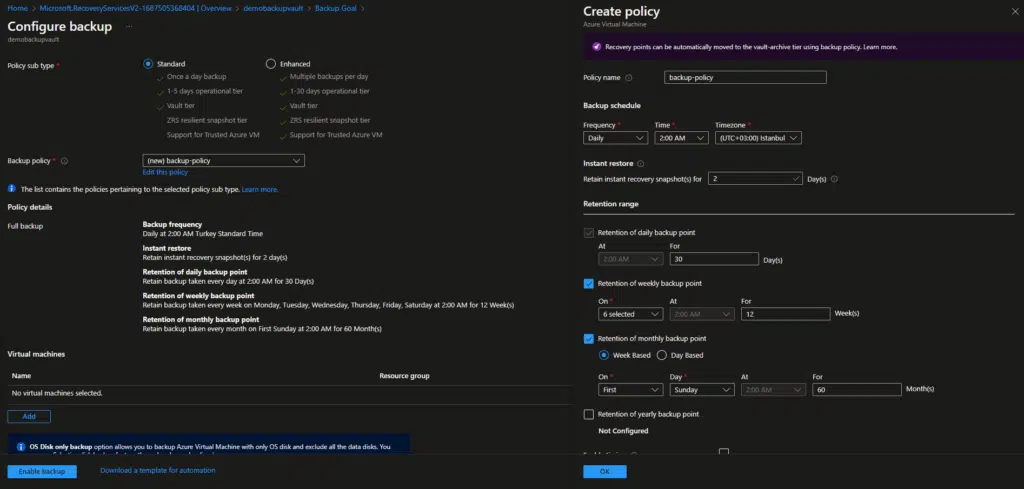Click the purple rocket icon in archive-tier banner
The image size is (1024, 489).
[x=596, y=47]
